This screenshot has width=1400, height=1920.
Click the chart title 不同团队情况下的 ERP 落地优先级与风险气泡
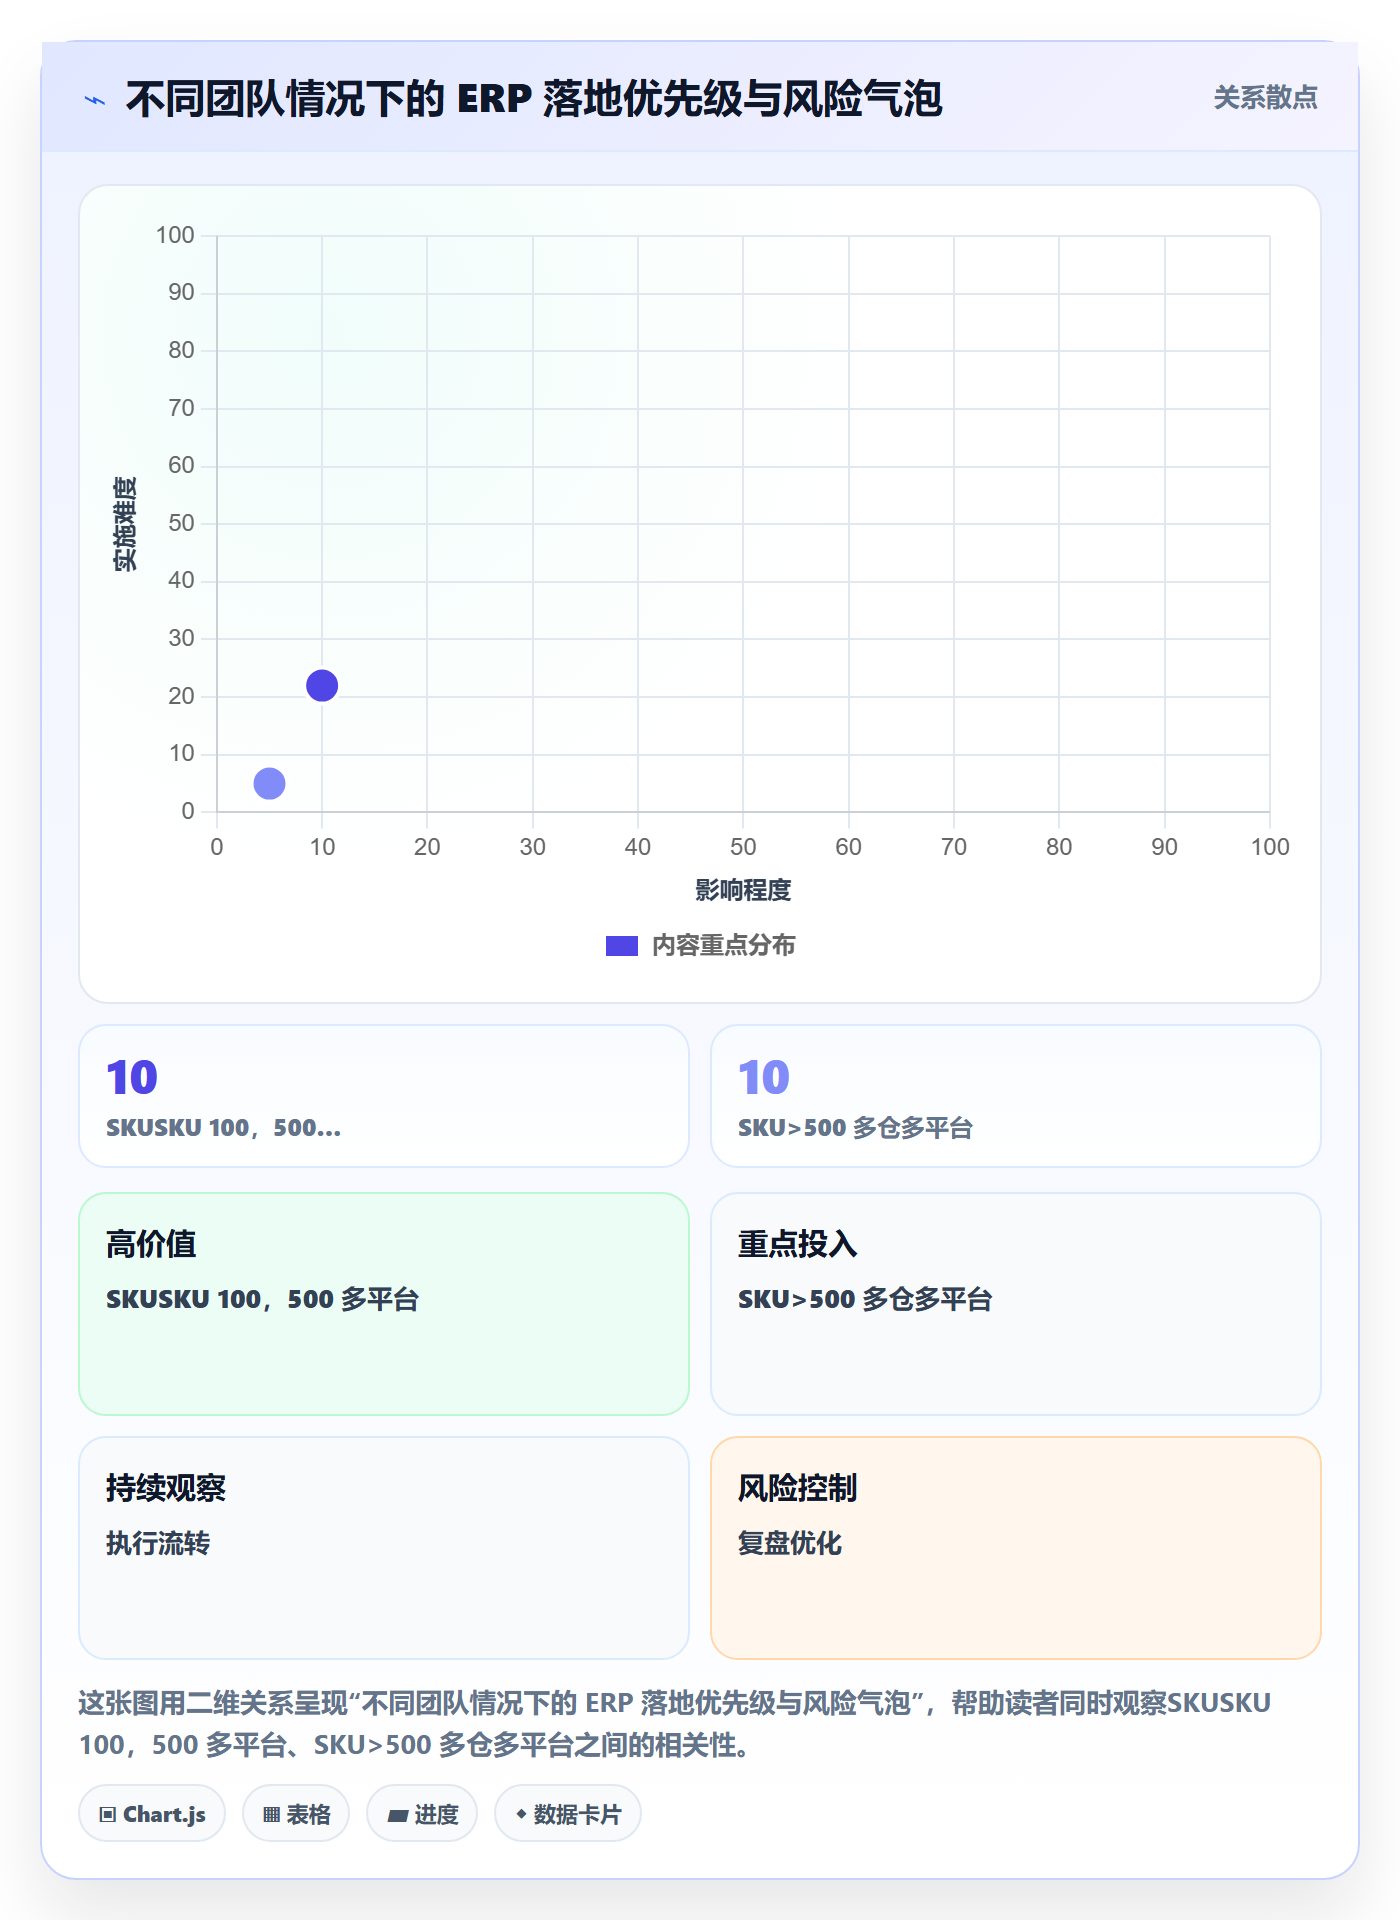[534, 100]
